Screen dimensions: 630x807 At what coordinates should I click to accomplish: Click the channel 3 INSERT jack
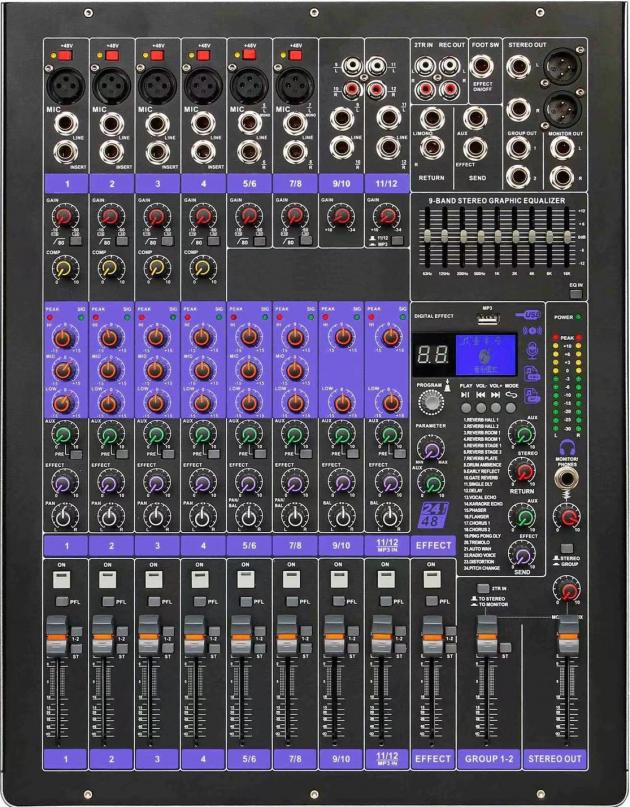point(158,152)
